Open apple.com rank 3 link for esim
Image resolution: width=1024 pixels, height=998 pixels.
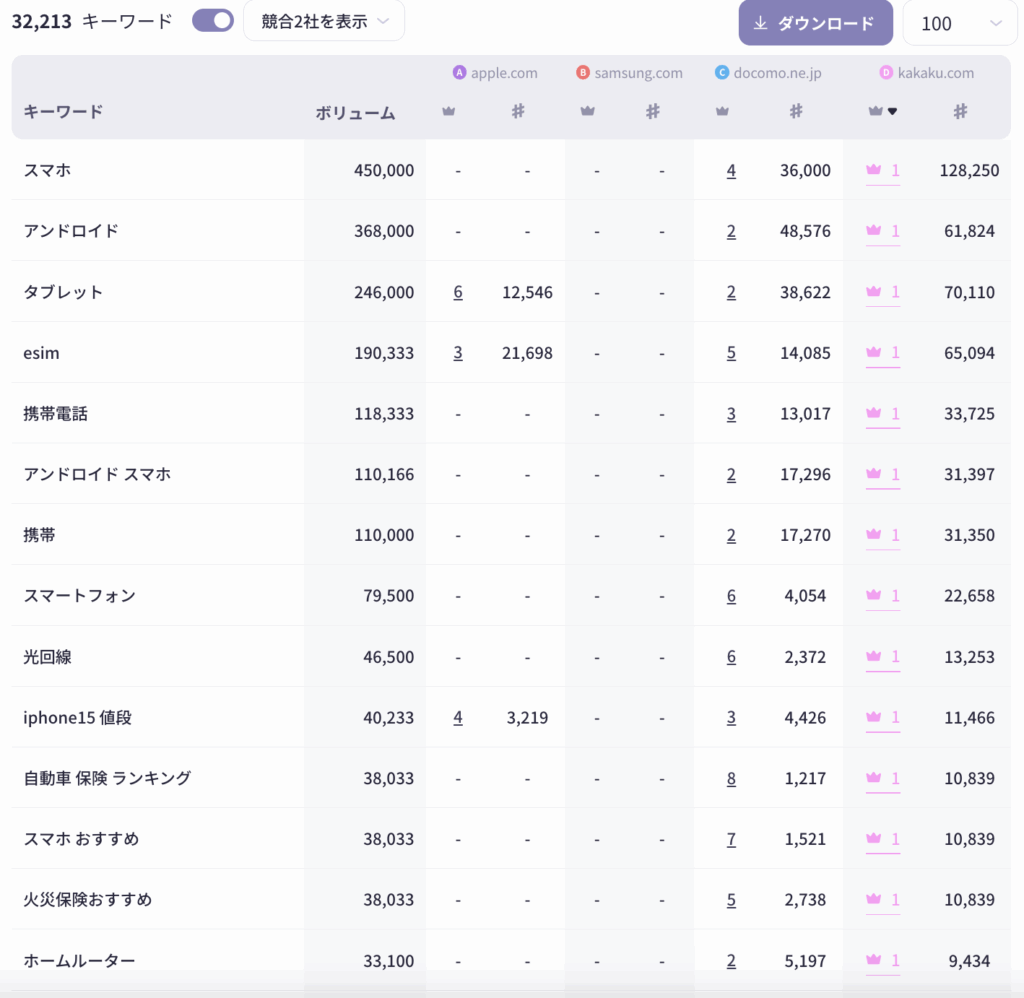pyautogui.click(x=458, y=353)
